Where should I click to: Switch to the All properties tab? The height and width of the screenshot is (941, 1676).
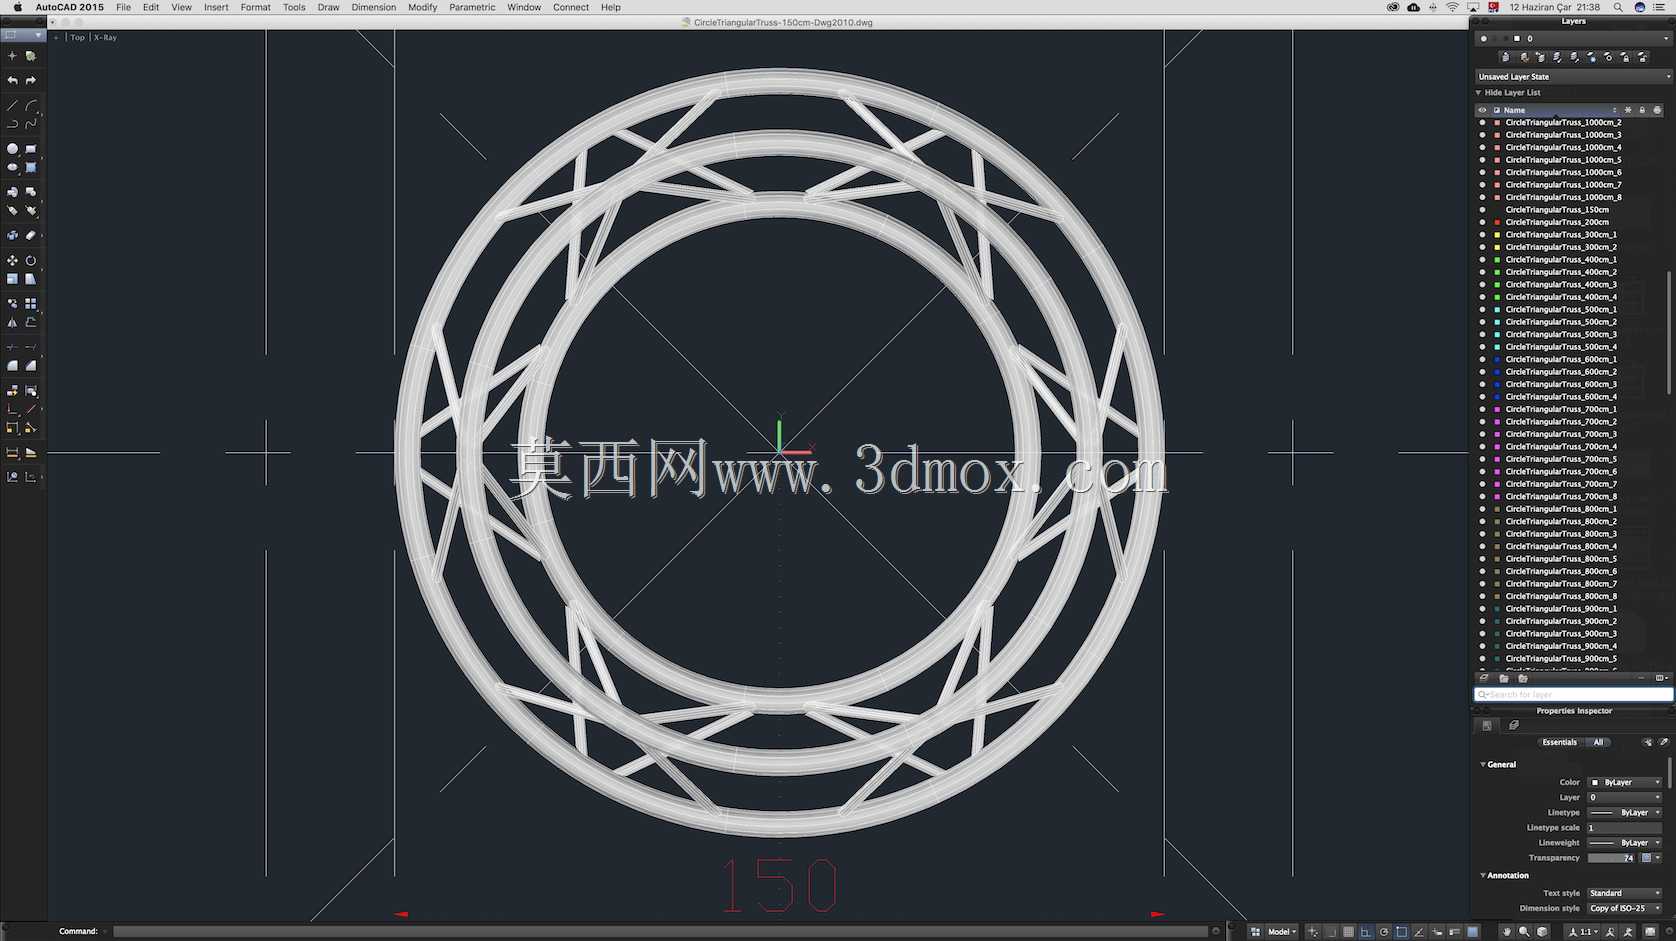pos(1598,742)
